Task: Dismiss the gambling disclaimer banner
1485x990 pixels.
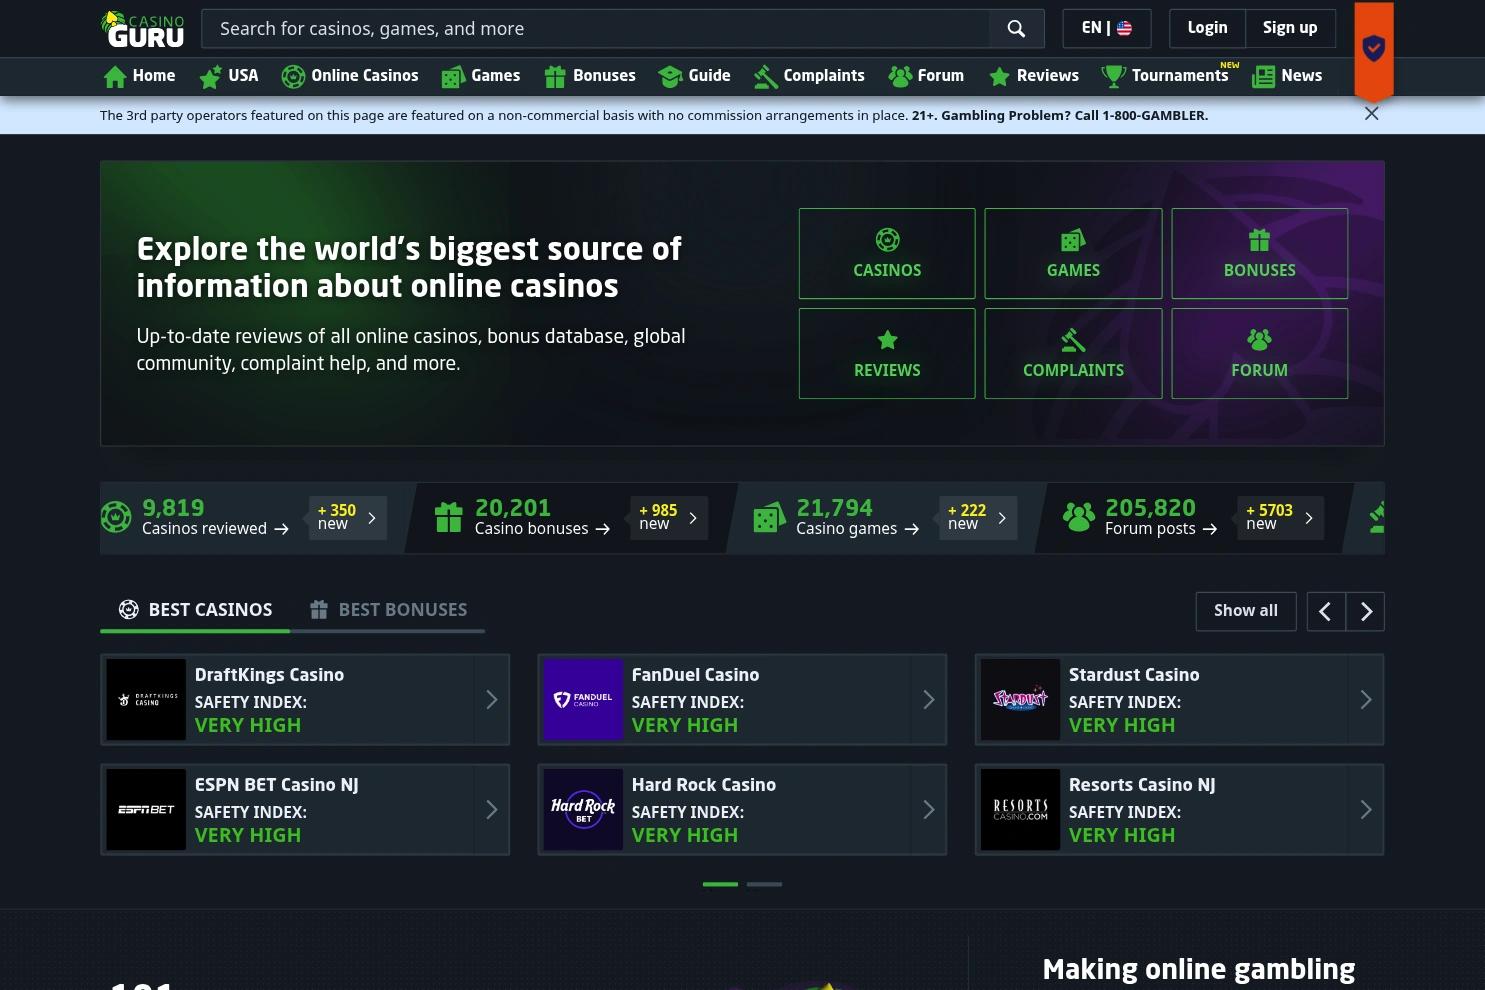Action: pyautogui.click(x=1371, y=114)
